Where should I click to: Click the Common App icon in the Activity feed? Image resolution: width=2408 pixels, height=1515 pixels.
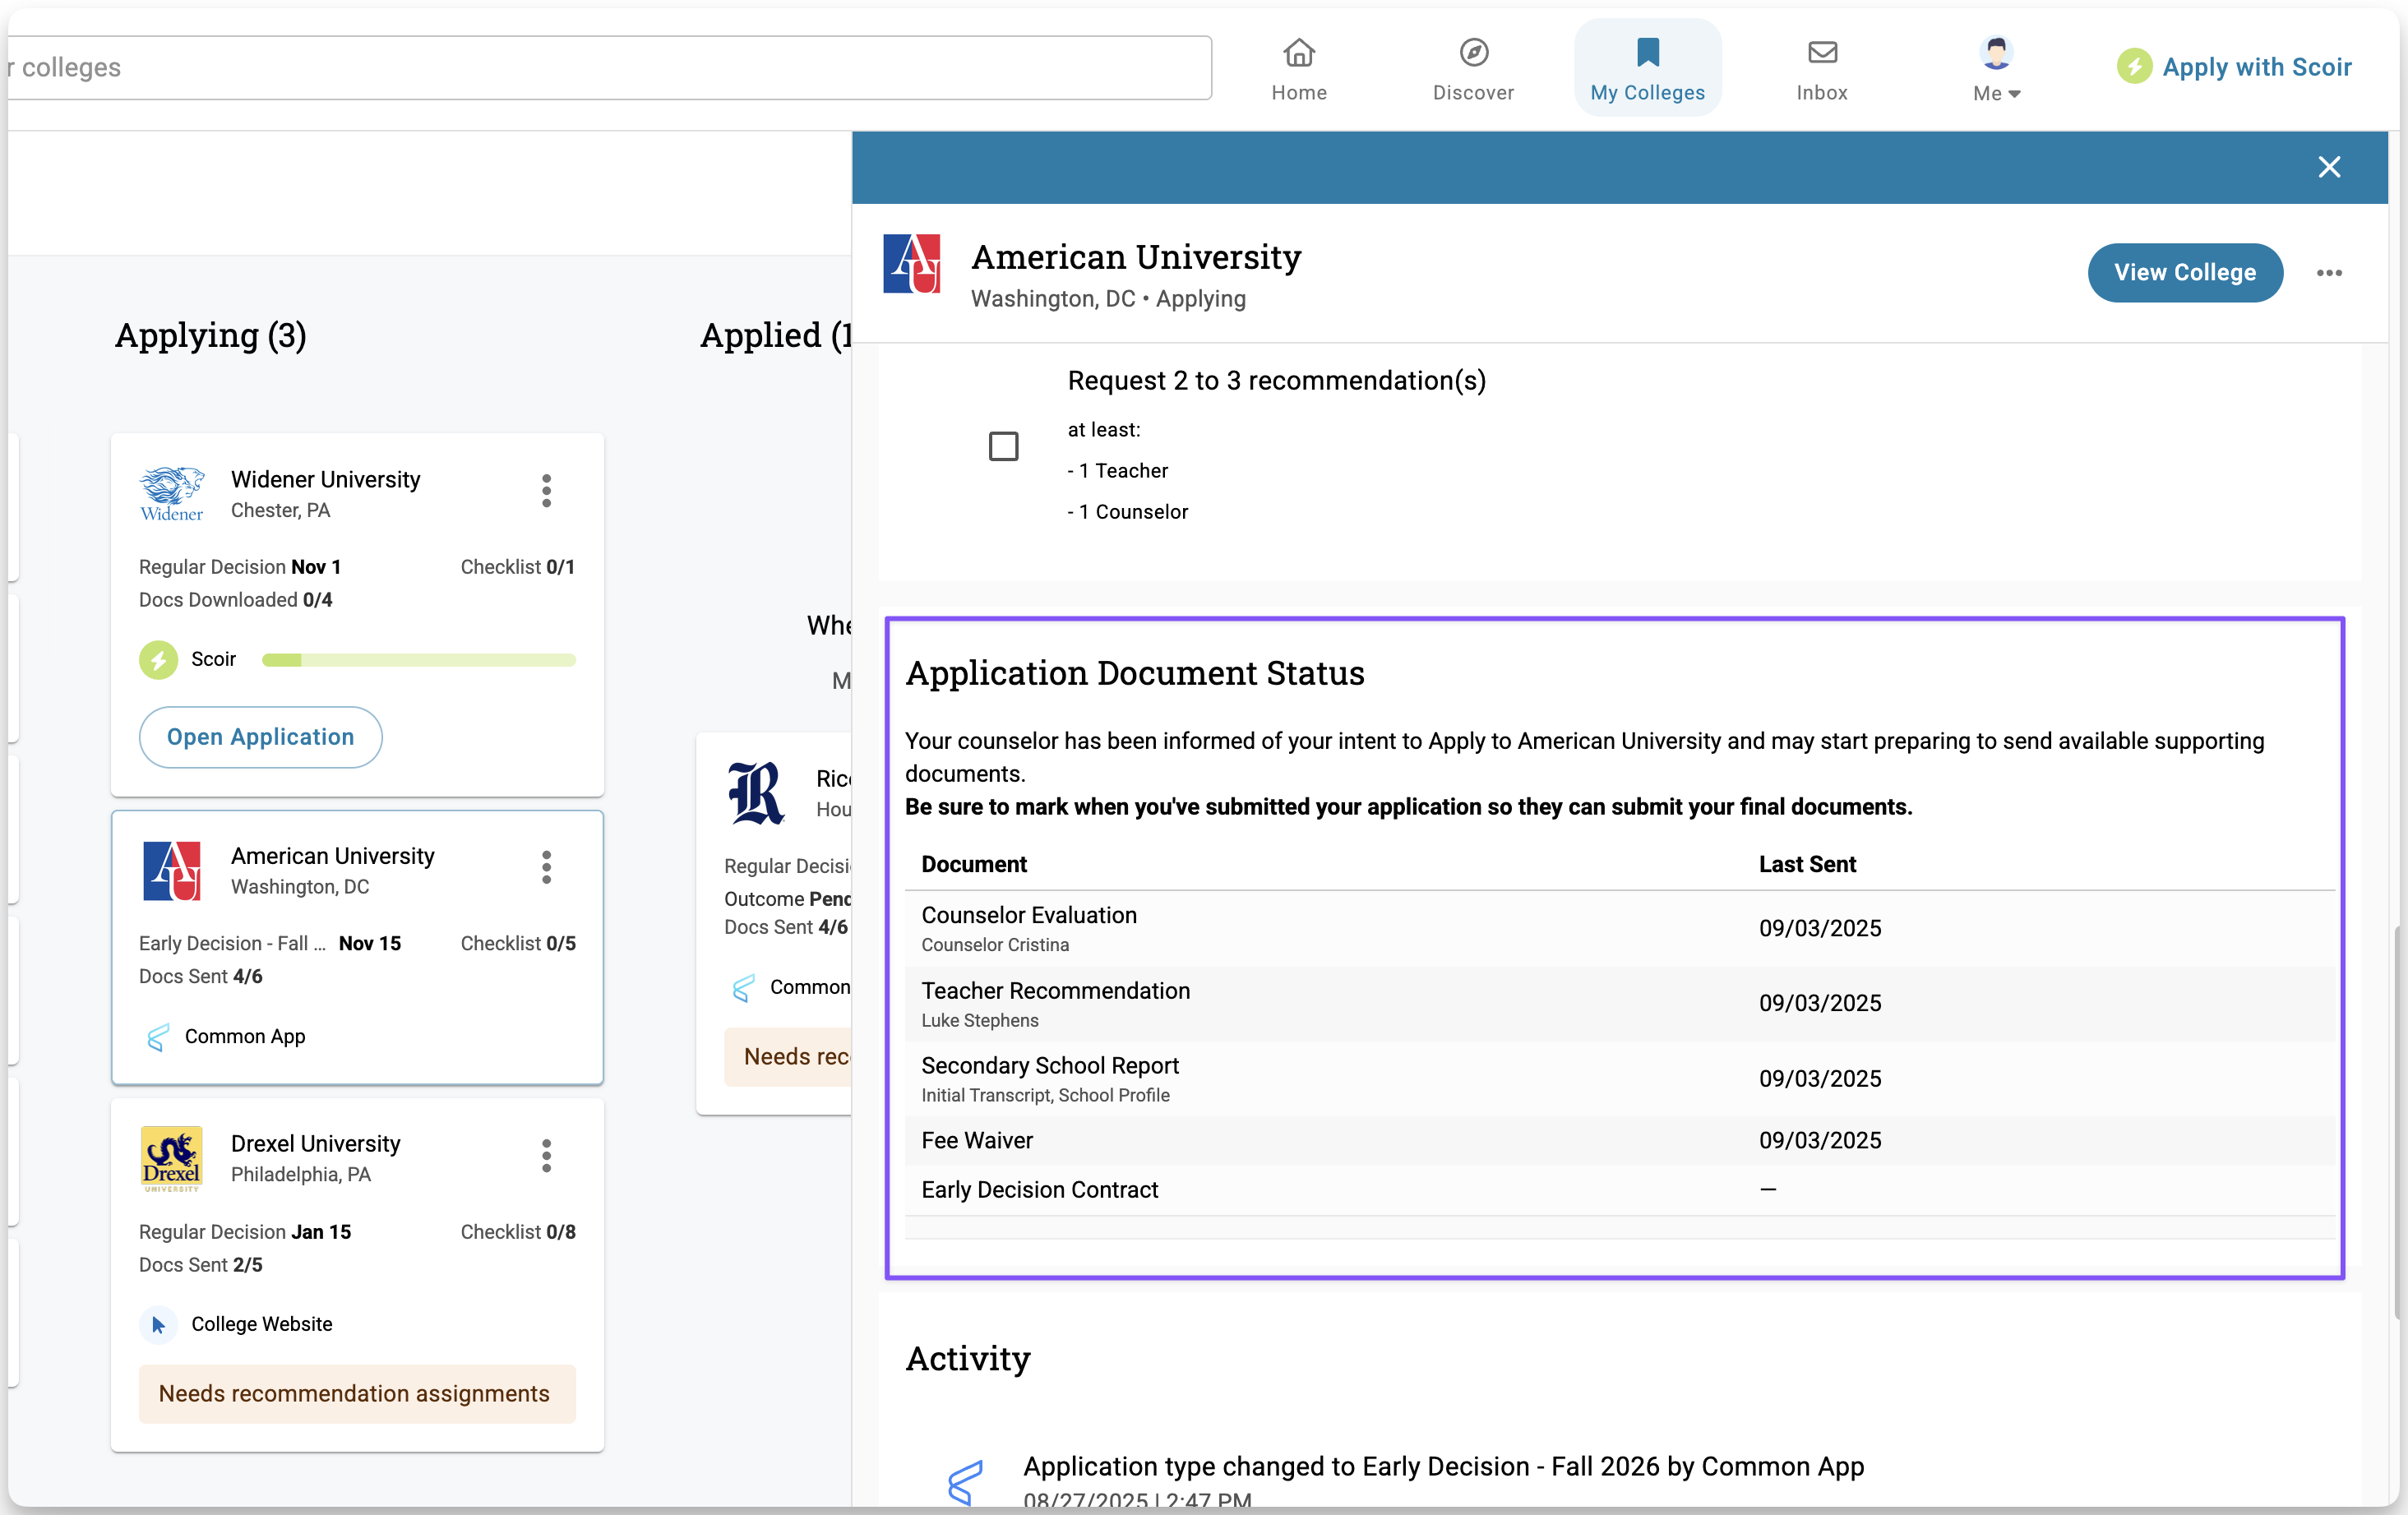[965, 1482]
